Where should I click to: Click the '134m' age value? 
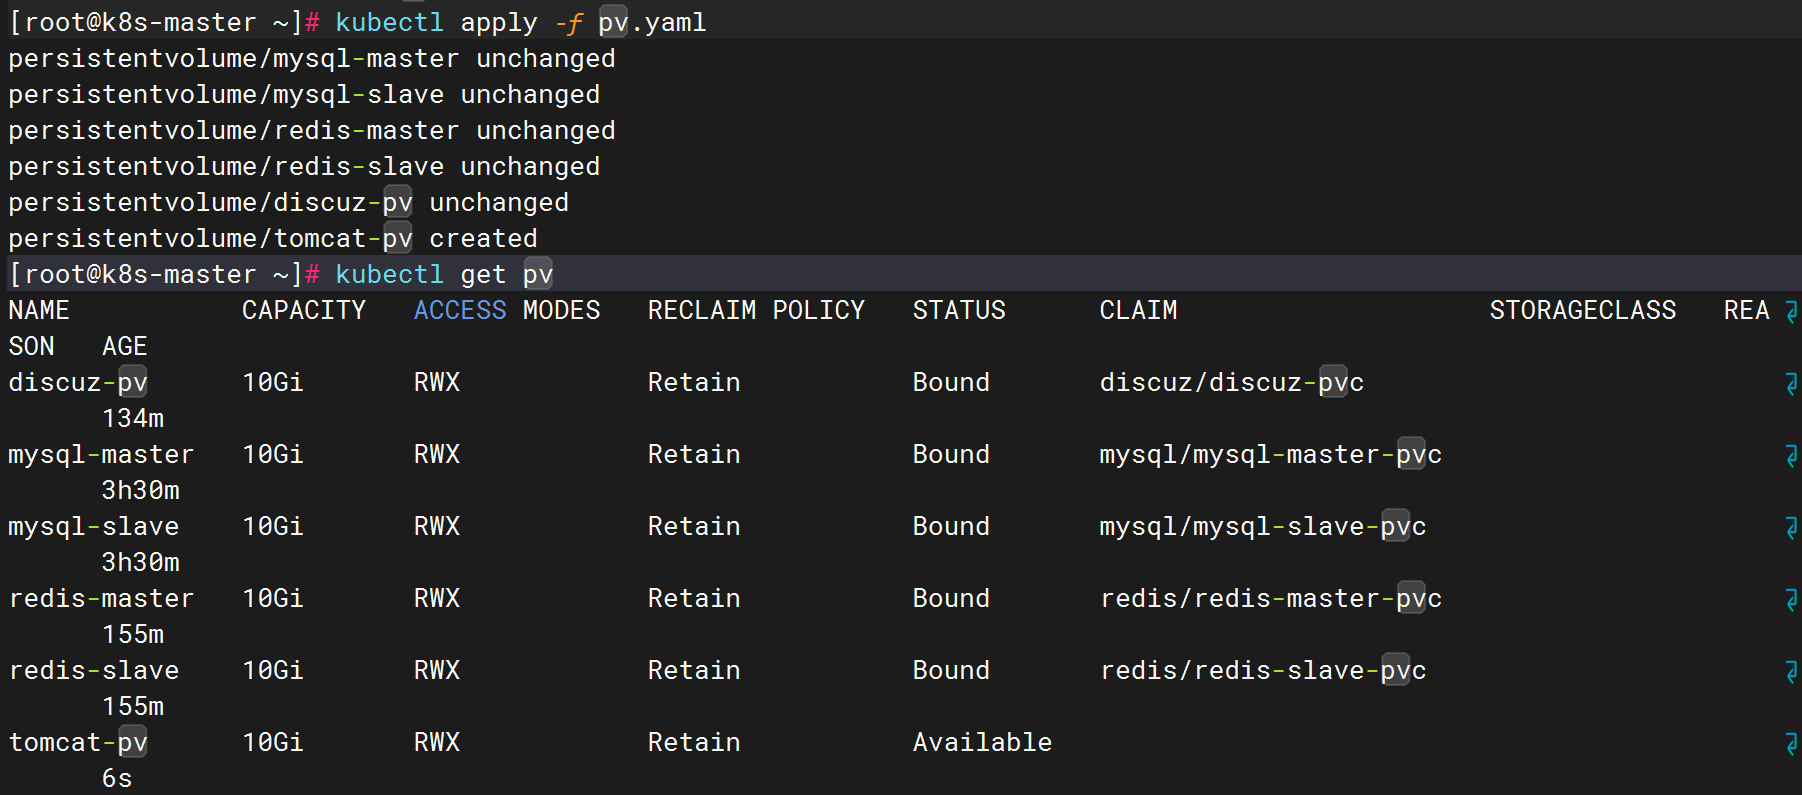tap(133, 418)
